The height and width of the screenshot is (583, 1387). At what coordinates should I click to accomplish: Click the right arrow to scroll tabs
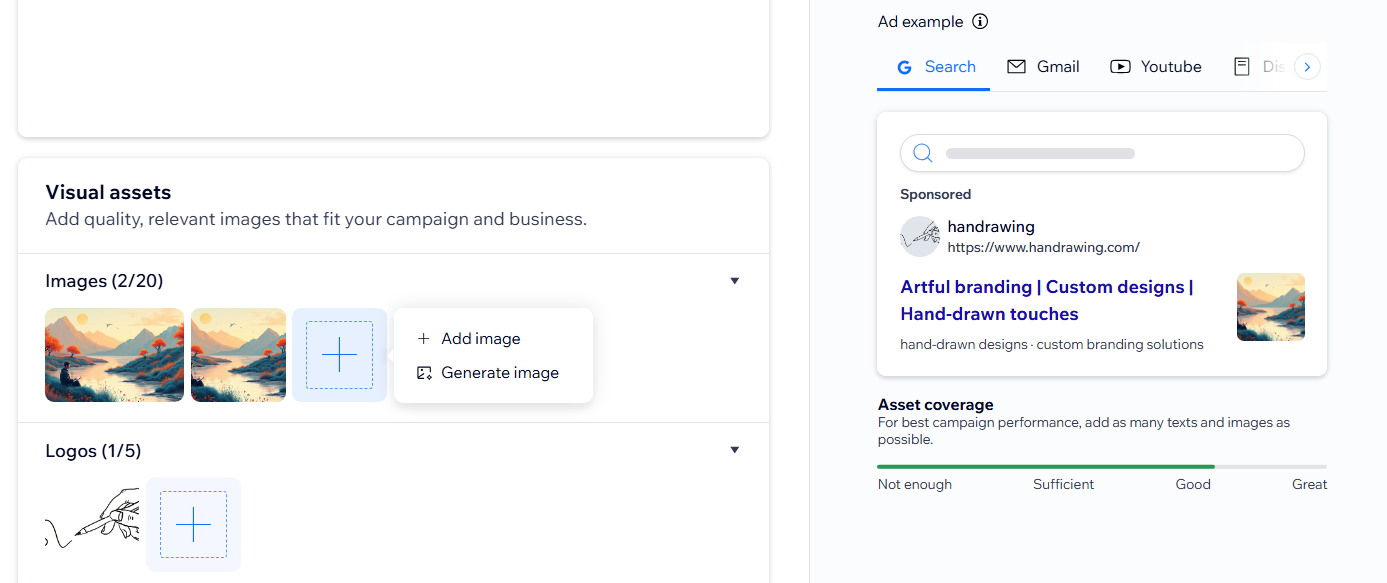point(1307,67)
